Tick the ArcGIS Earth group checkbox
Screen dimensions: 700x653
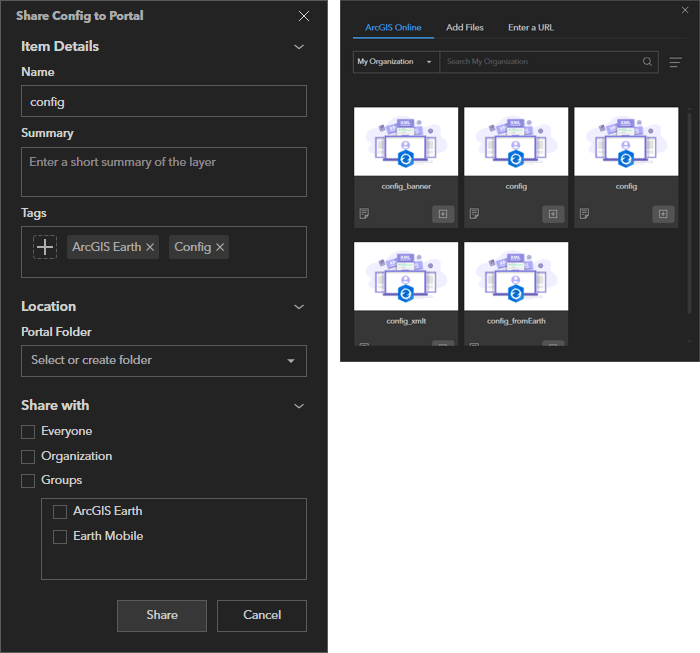coord(60,512)
